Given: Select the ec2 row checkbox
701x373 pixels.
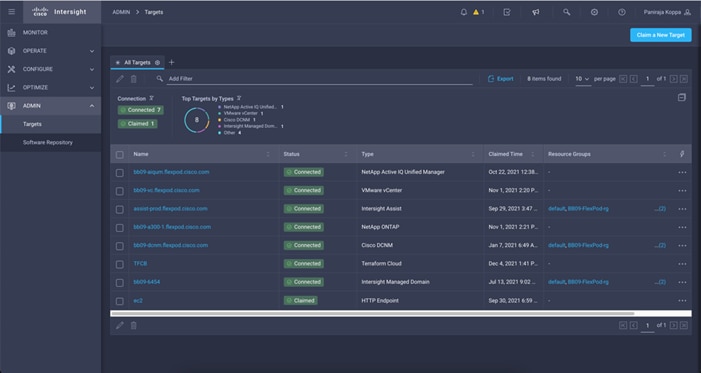Looking at the screenshot, I should pyautogui.click(x=119, y=301).
